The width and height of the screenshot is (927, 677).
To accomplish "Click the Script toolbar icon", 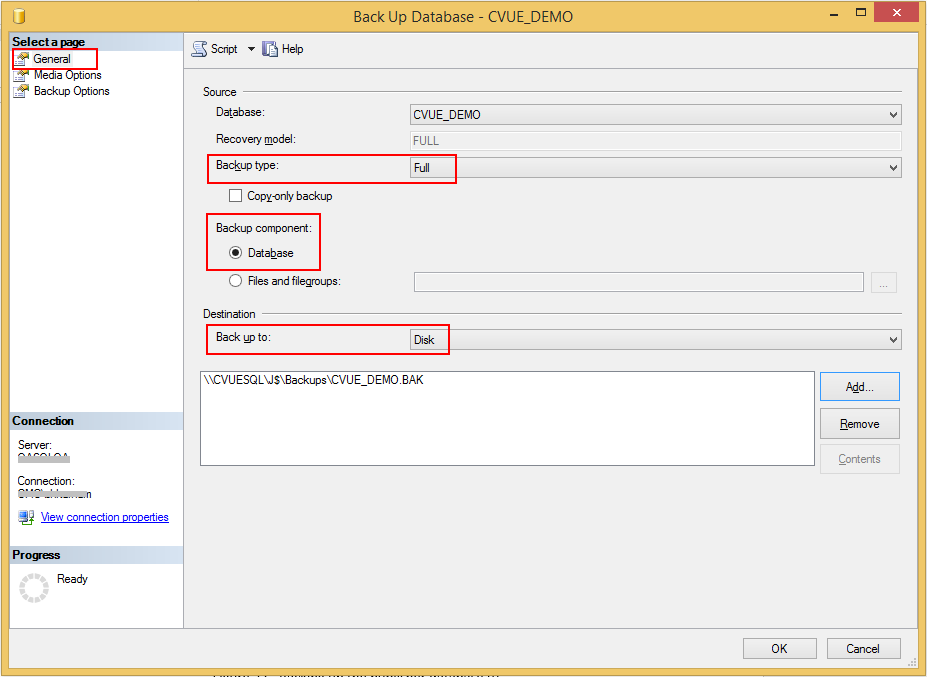I will [x=199, y=49].
